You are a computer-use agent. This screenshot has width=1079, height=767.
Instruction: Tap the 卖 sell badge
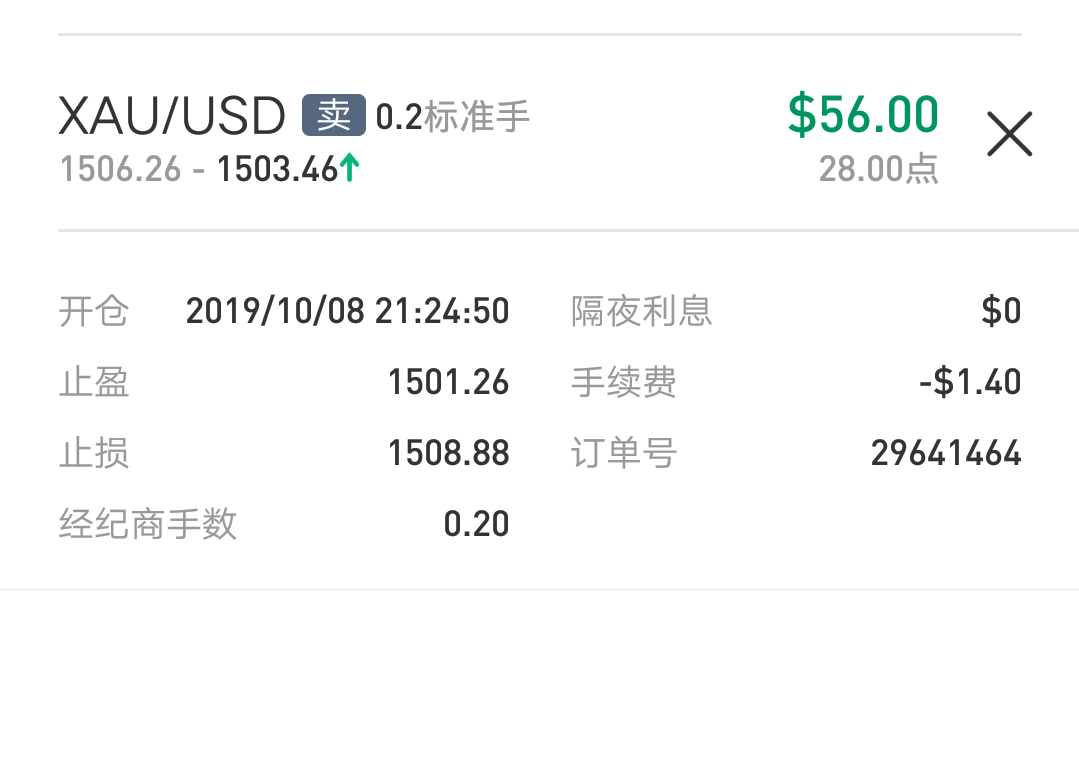click(x=334, y=115)
